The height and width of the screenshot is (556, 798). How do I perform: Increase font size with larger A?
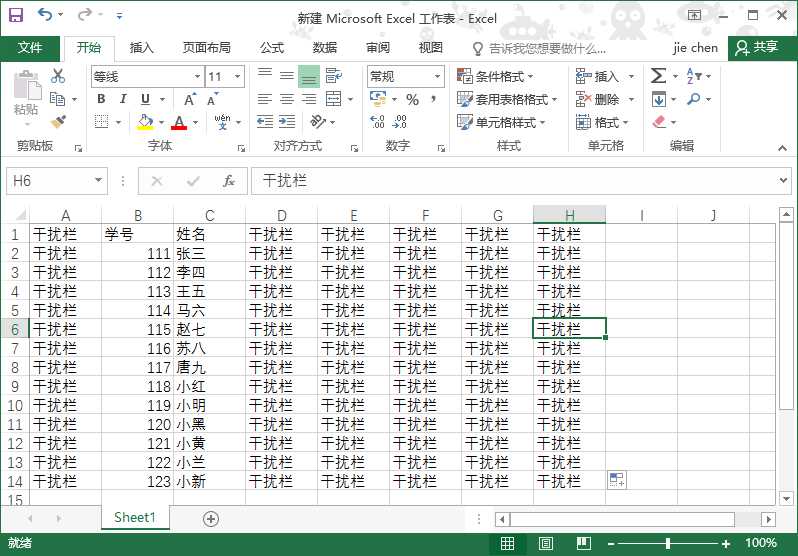click(190, 99)
